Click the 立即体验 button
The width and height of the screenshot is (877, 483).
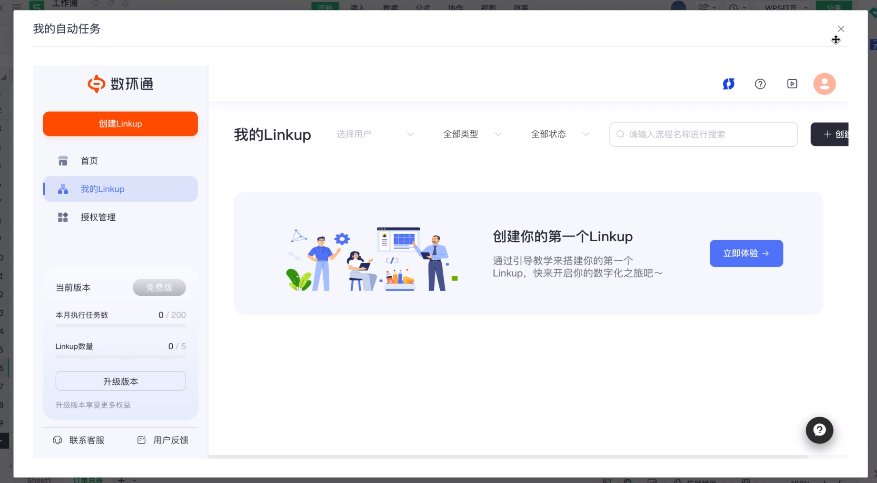click(x=746, y=253)
